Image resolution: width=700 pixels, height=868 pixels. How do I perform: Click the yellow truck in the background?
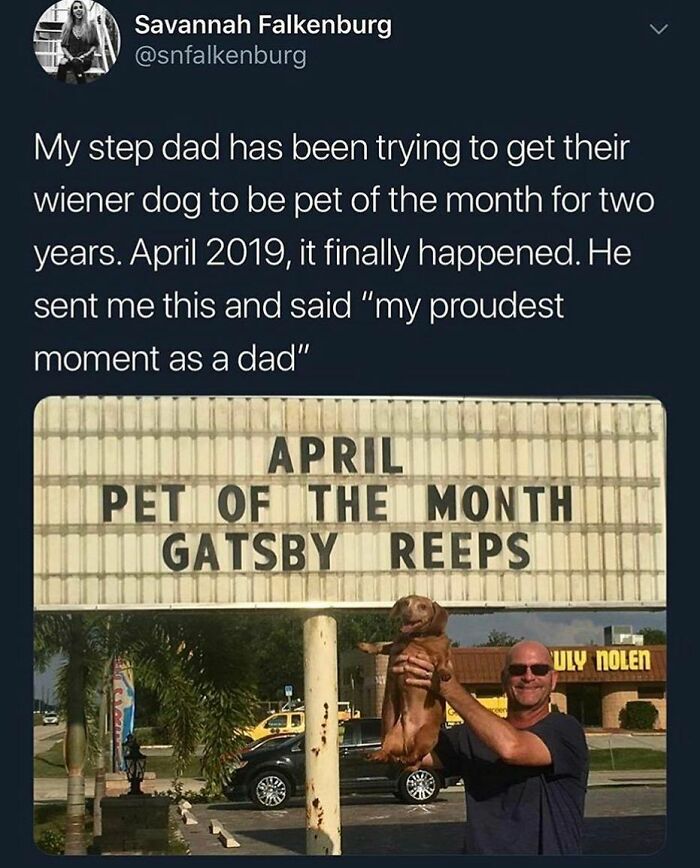pos(277,724)
